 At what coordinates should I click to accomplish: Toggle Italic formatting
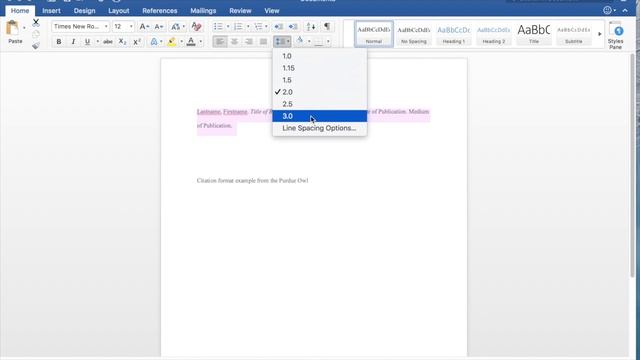[73, 42]
